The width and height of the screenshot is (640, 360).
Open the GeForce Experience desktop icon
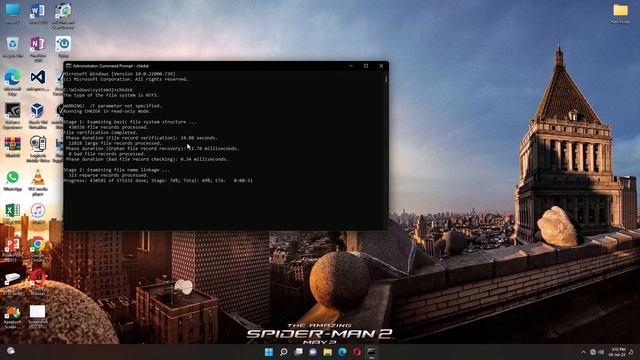click(x=13, y=116)
